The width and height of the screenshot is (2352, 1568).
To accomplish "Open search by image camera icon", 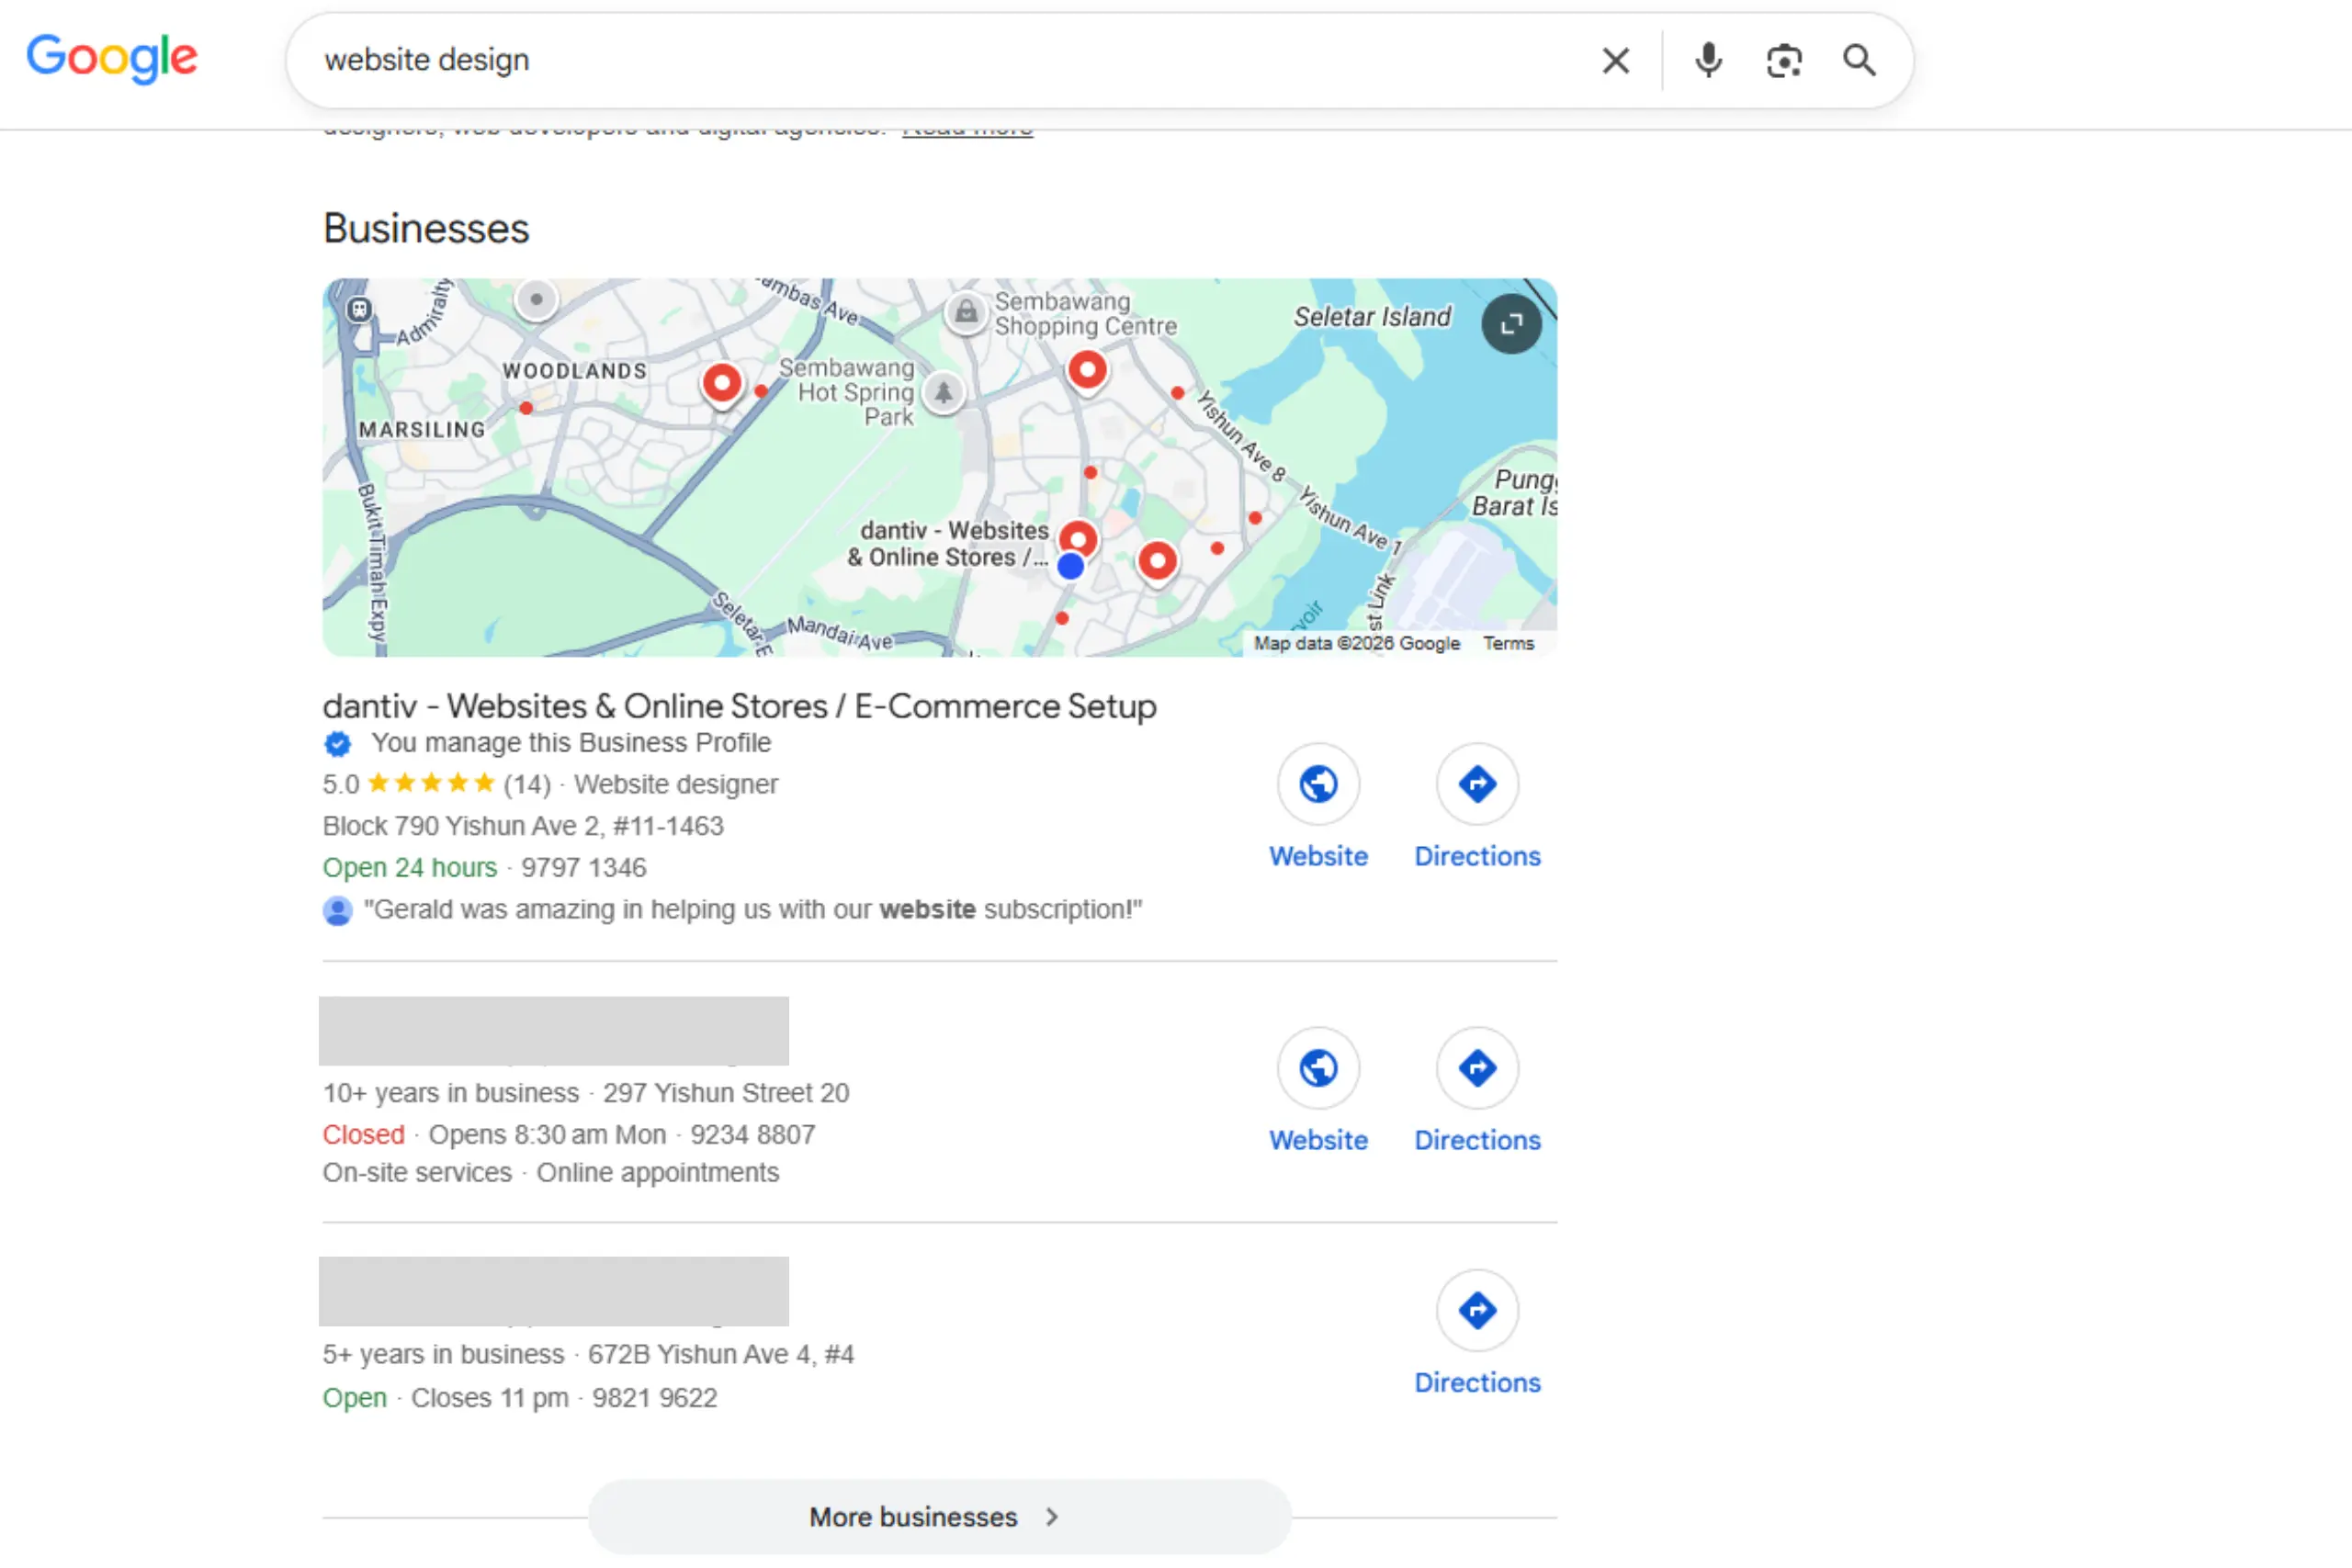I will 1784,61.
